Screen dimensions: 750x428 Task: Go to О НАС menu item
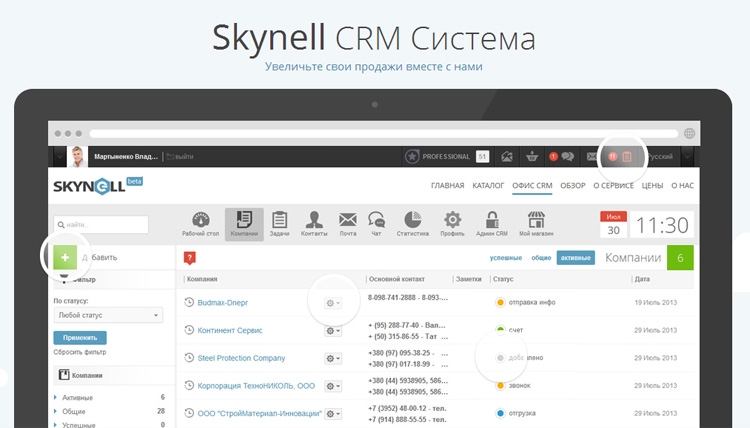[682, 186]
